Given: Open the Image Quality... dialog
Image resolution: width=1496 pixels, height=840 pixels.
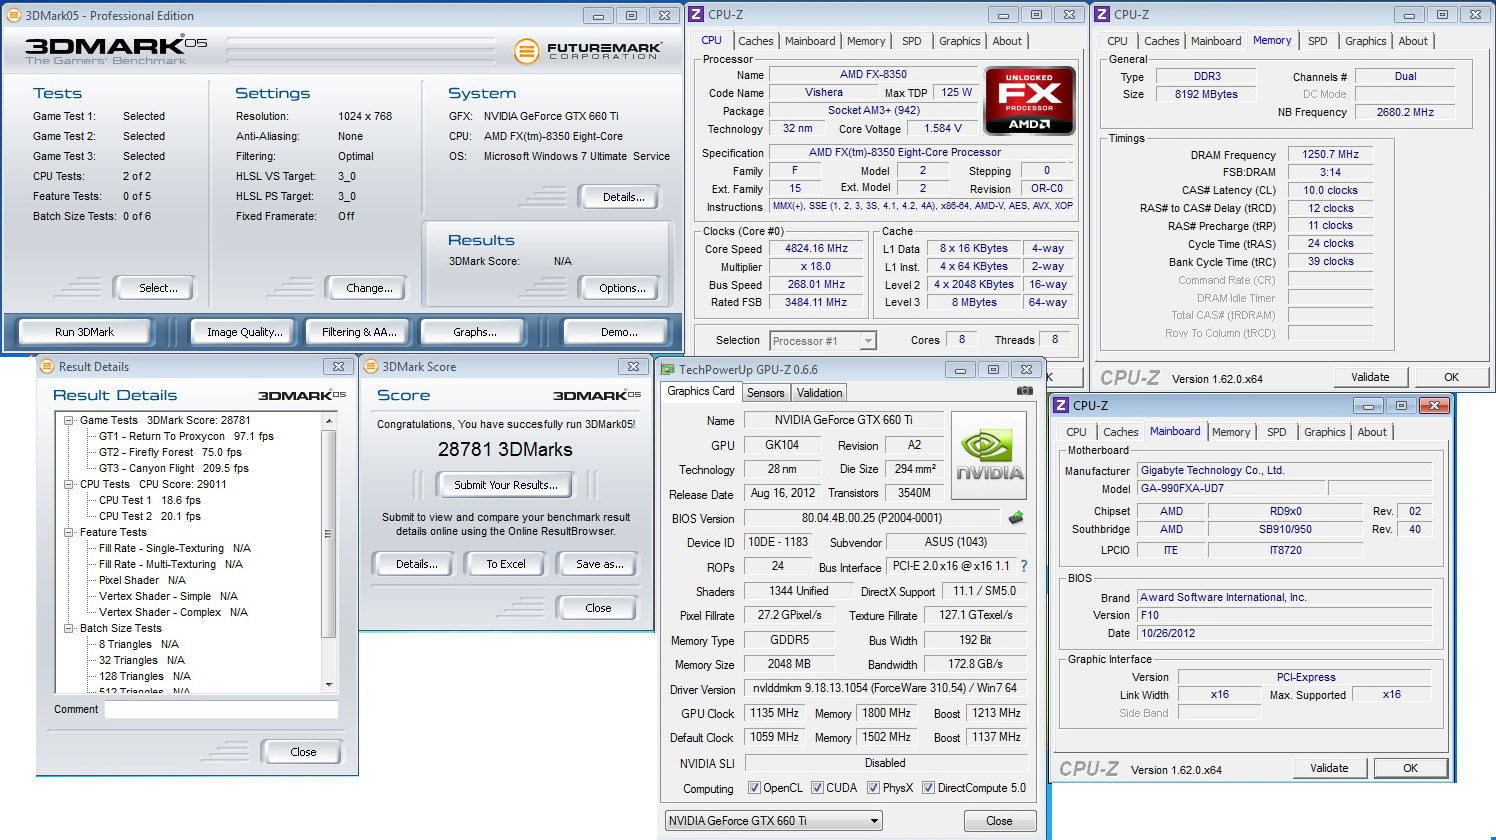Looking at the screenshot, I should (x=245, y=332).
